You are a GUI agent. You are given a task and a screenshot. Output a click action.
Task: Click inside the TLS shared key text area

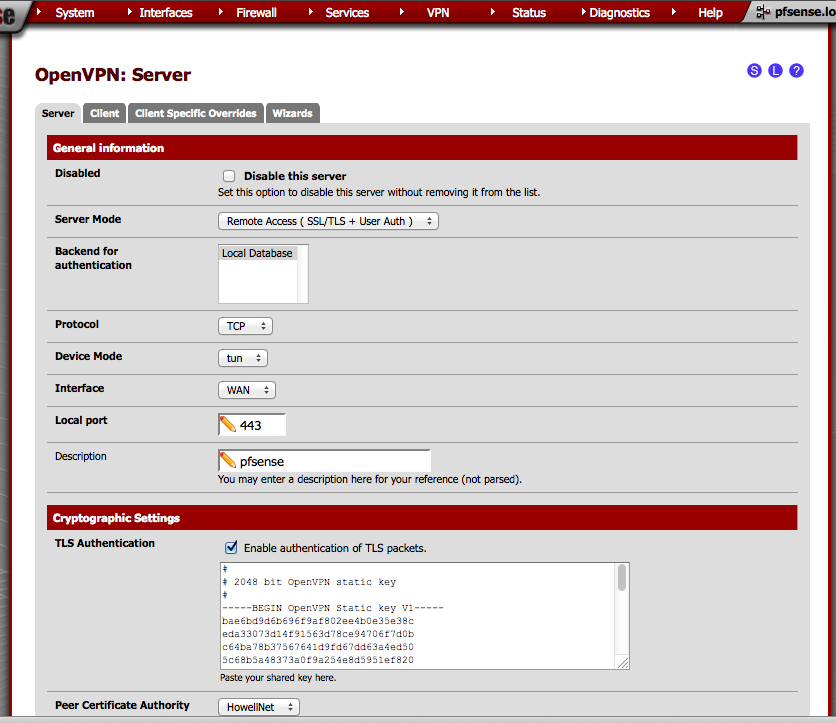[419, 615]
